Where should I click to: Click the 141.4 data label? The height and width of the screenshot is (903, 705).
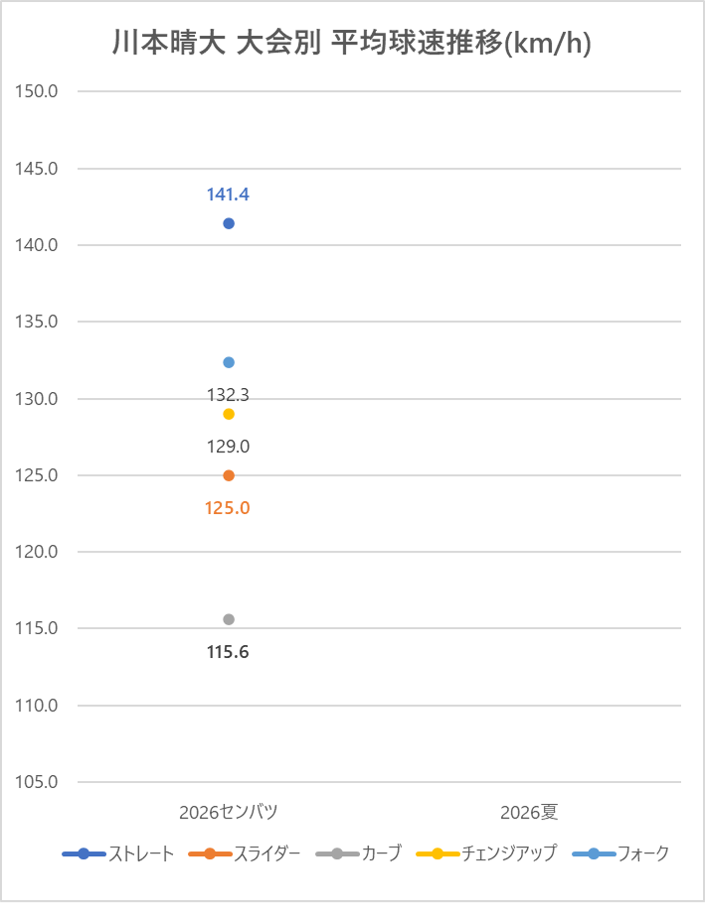(228, 194)
